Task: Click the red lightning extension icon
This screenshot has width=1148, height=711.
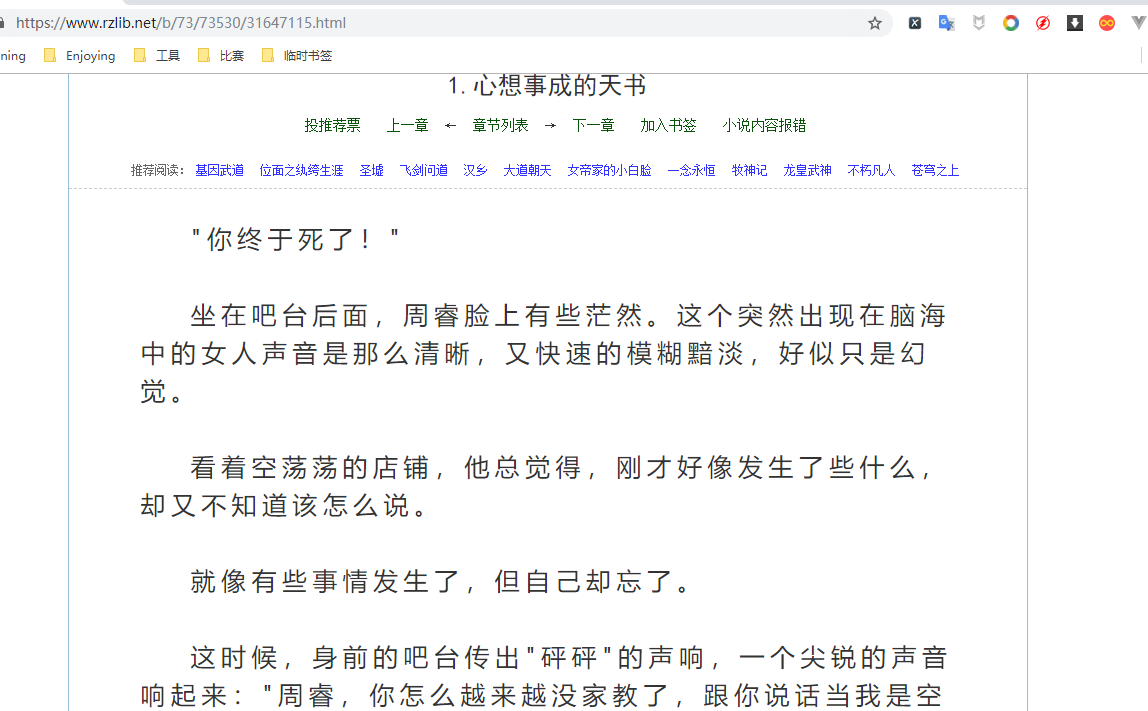Action: tap(1042, 23)
